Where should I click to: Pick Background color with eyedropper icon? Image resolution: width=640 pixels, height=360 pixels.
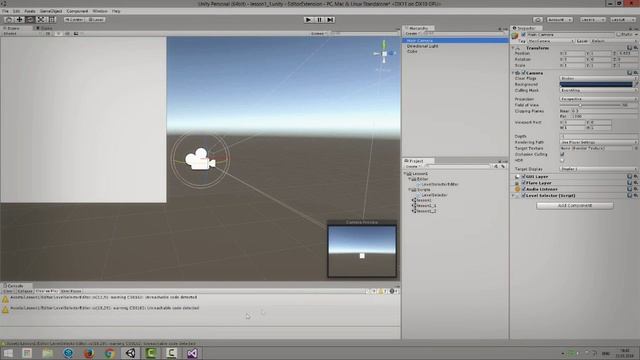[636, 84]
